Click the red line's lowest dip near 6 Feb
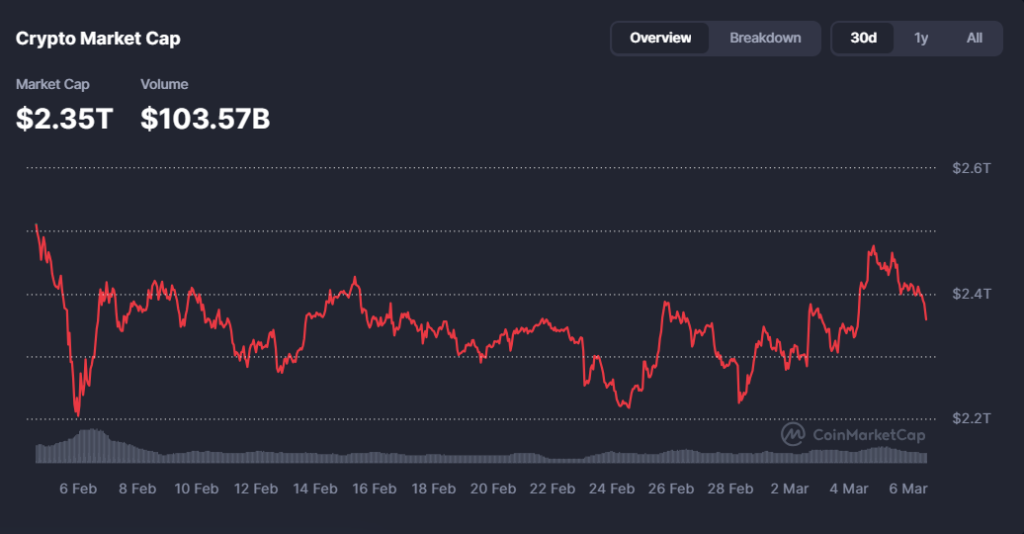 [77, 414]
